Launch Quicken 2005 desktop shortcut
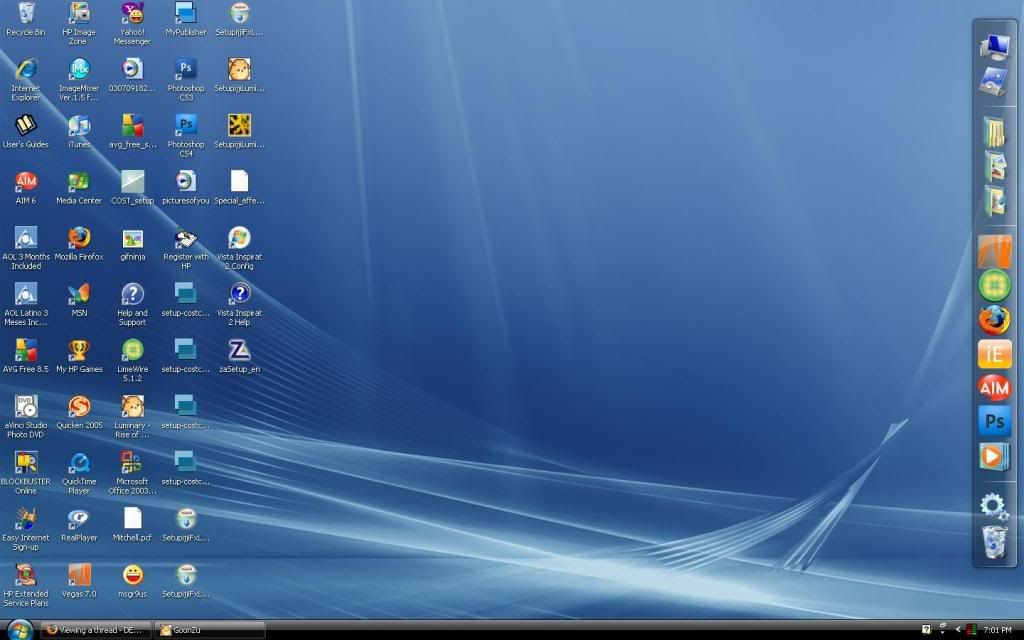 click(x=79, y=412)
